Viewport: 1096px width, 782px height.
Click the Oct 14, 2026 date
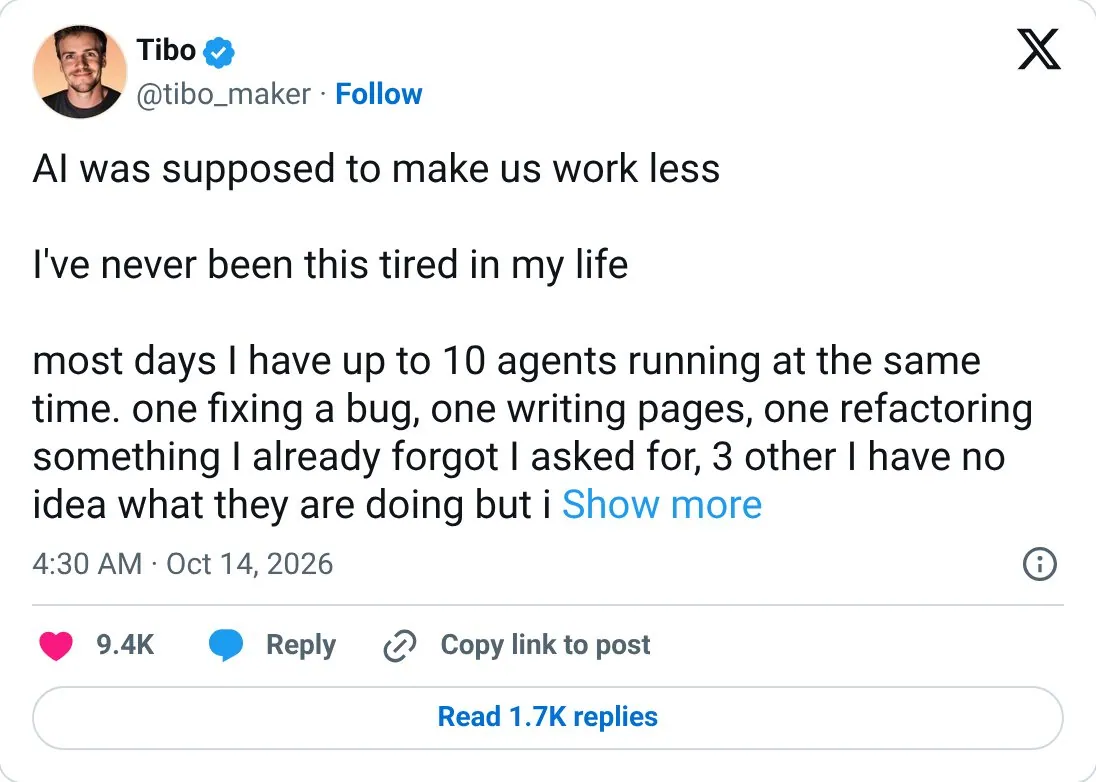point(250,564)
